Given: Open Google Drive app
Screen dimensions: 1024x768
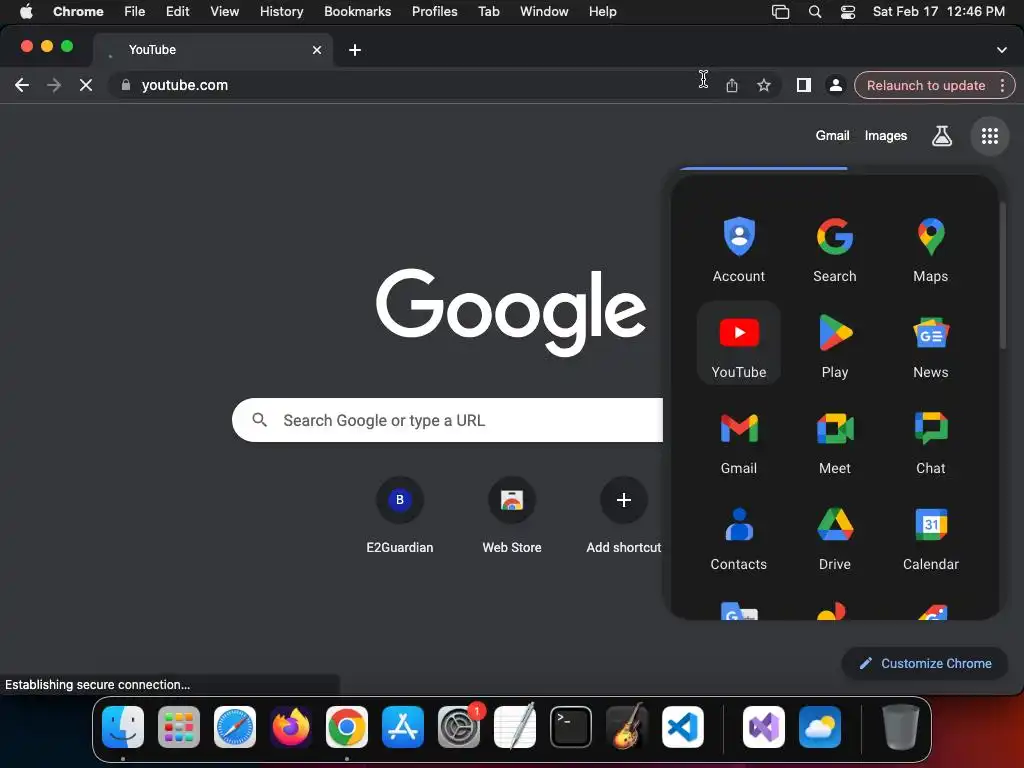Looking at the screenshot, I should (835, 537).
